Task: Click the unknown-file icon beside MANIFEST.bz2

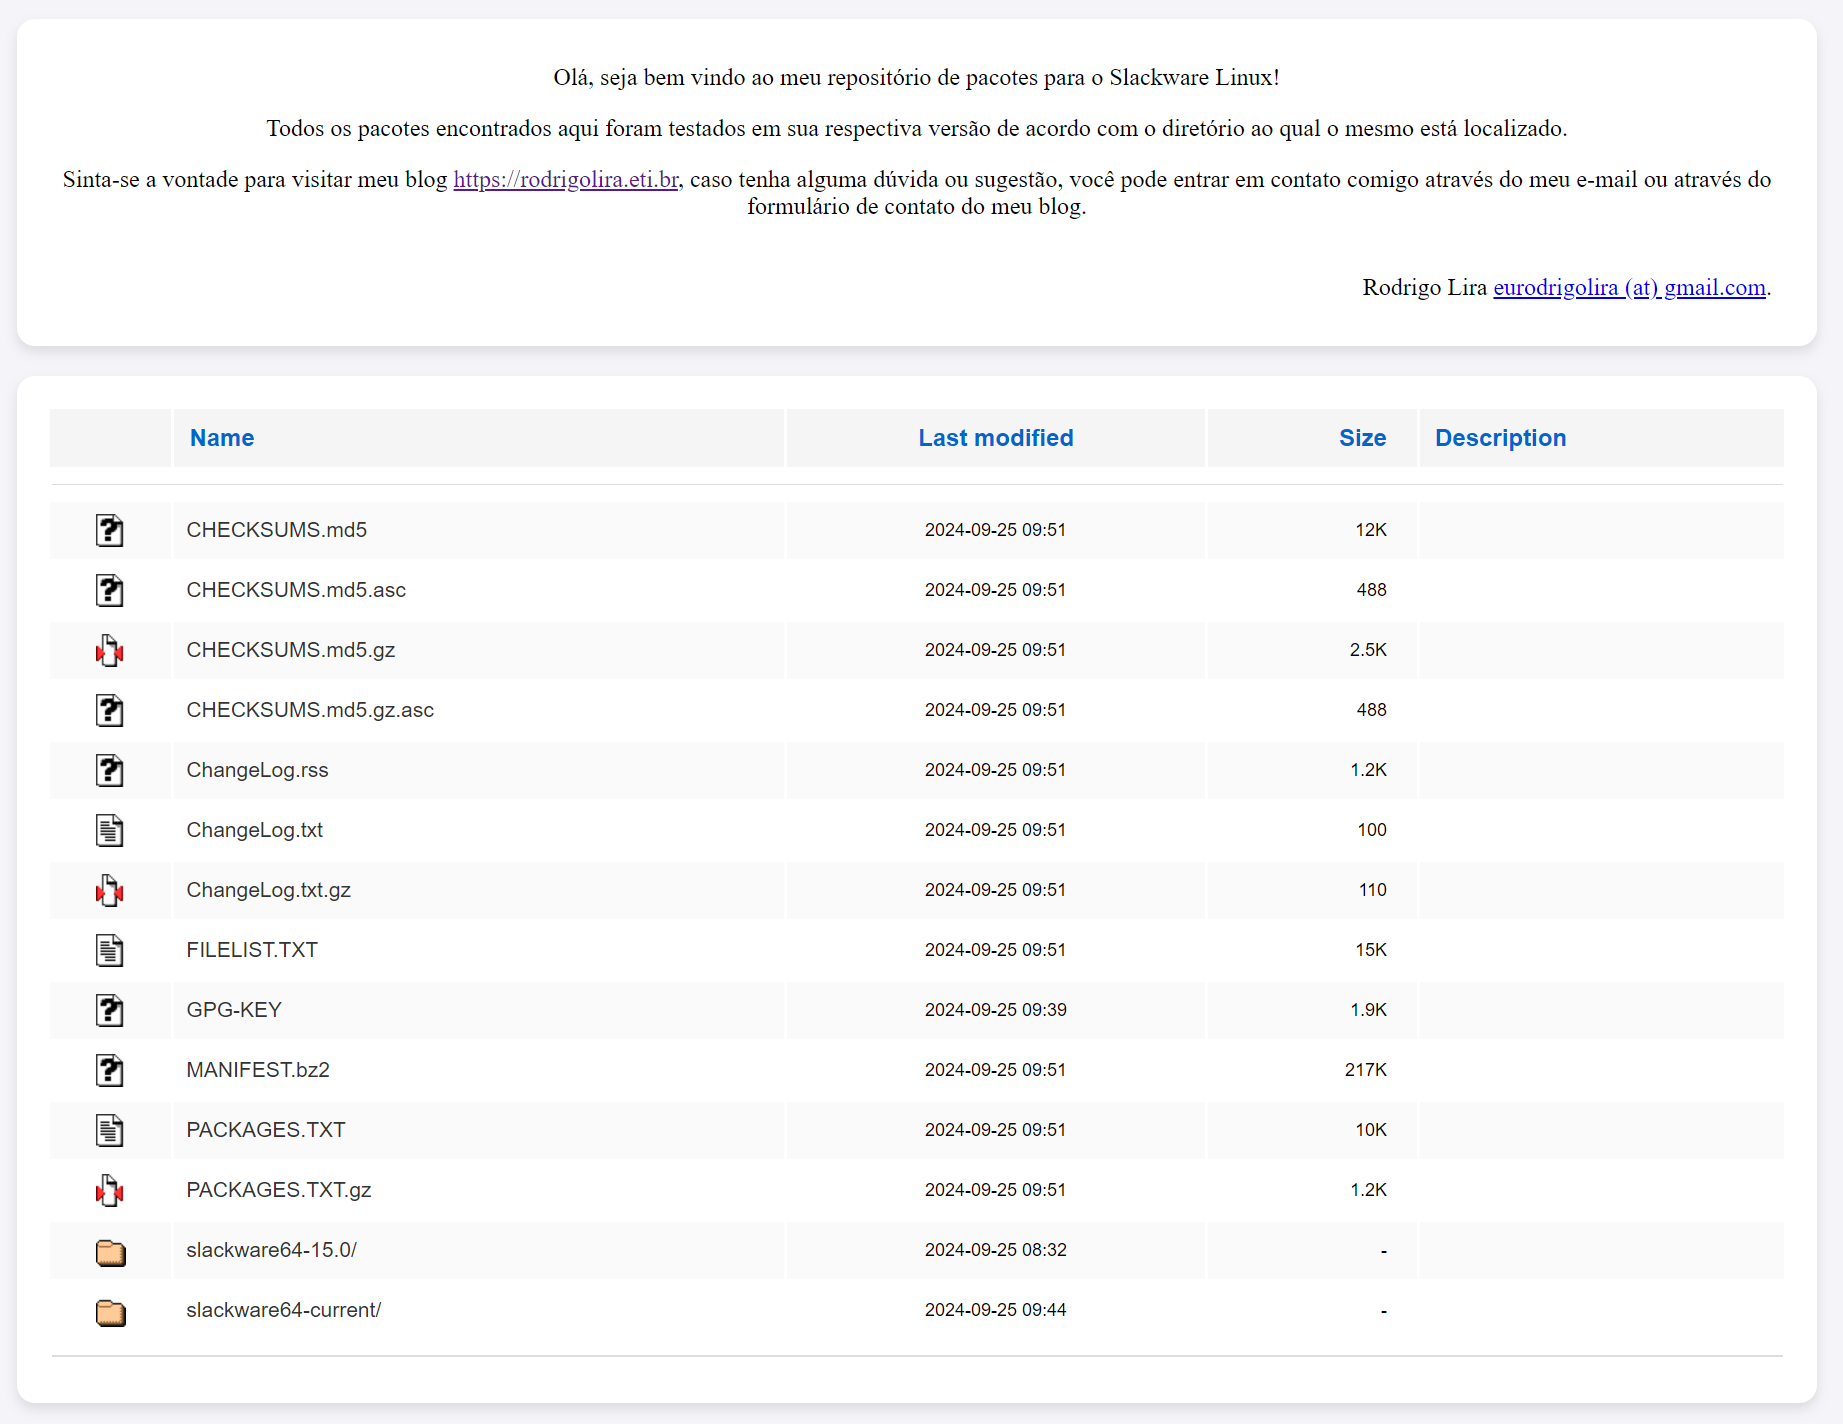Action: (x=110, y=1070)
